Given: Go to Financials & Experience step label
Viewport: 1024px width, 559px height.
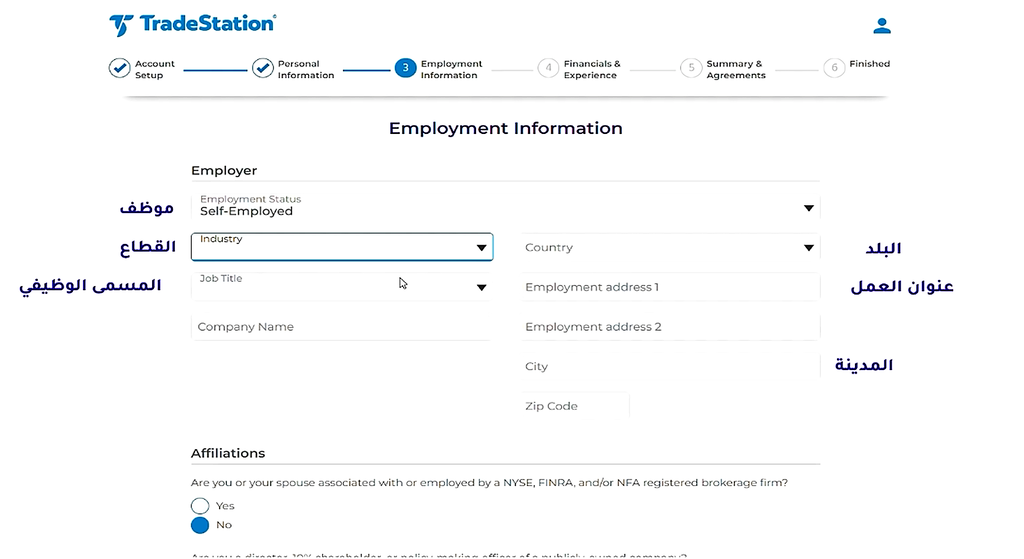Looking at the screenshot, I should click(x=592, y=69).
